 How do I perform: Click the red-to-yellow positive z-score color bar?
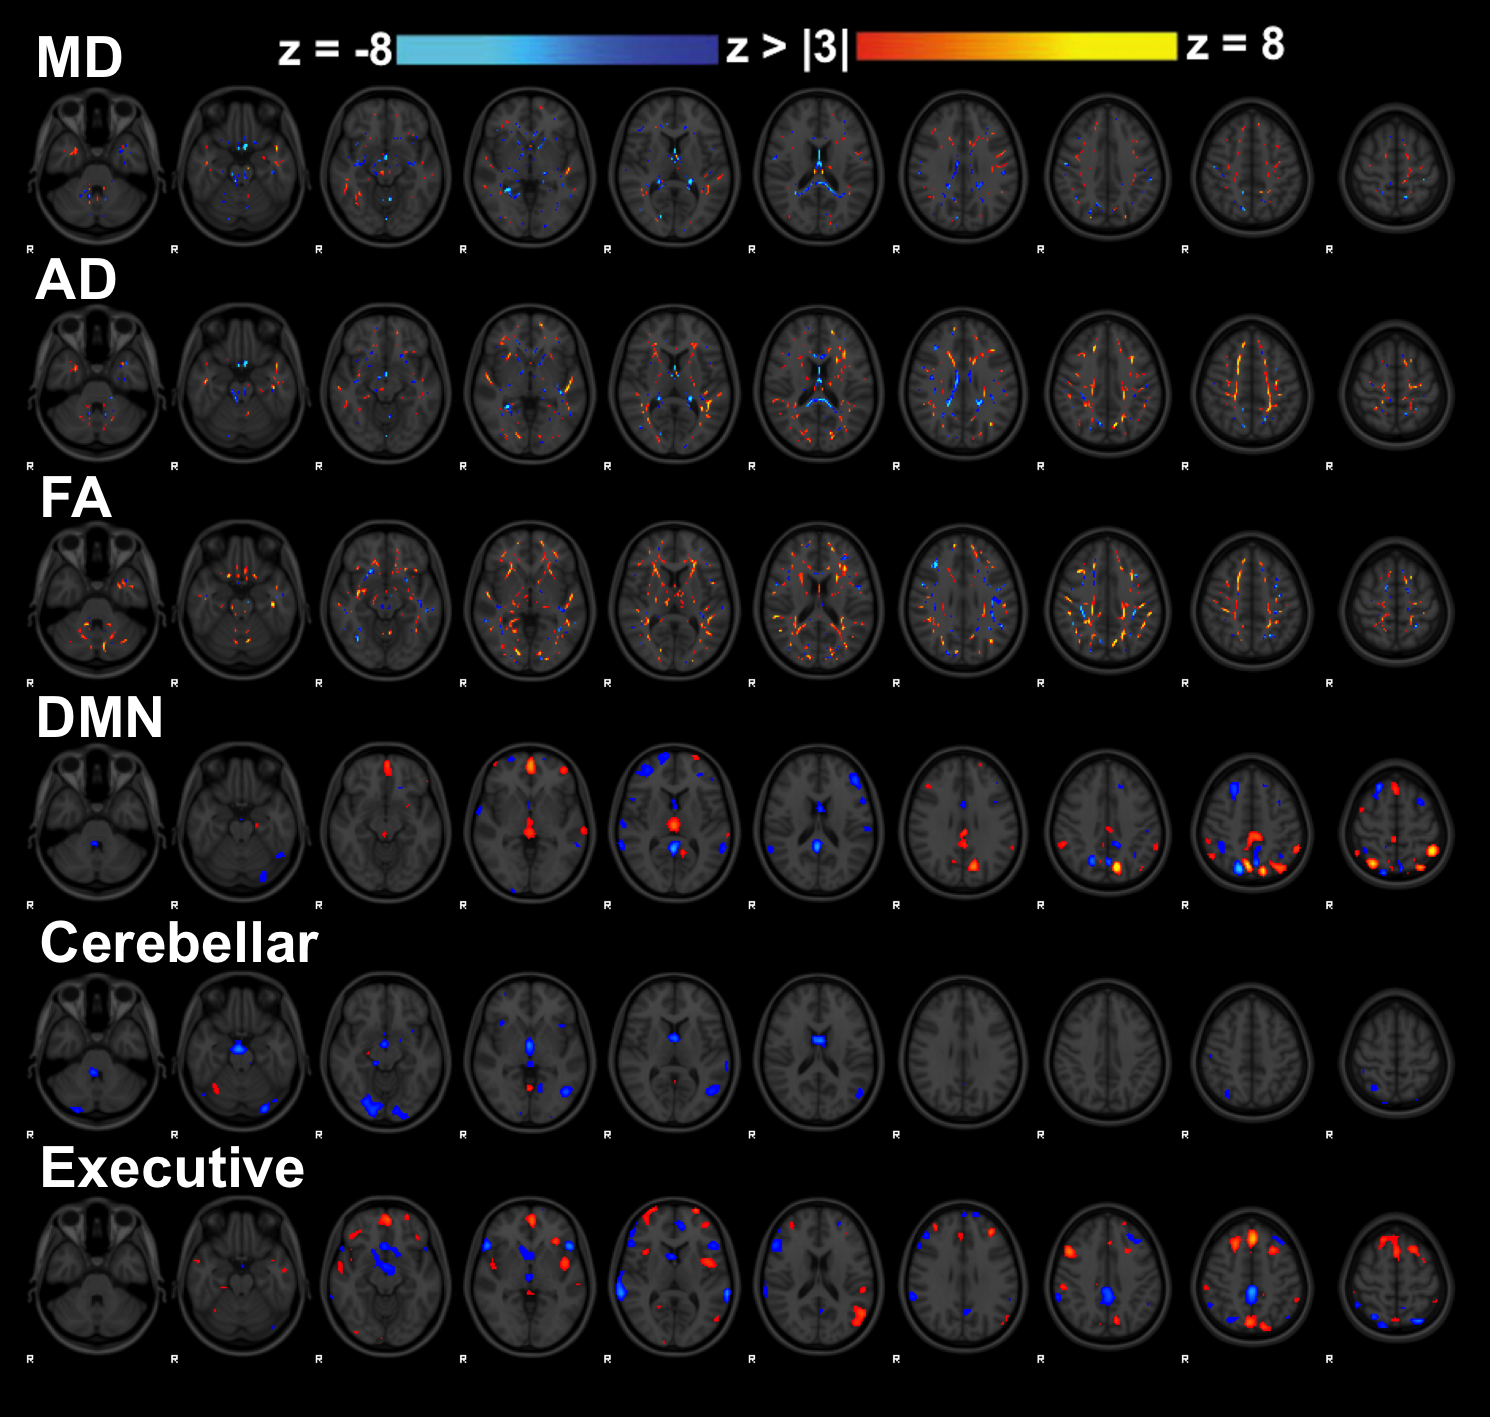point(1016,47)
